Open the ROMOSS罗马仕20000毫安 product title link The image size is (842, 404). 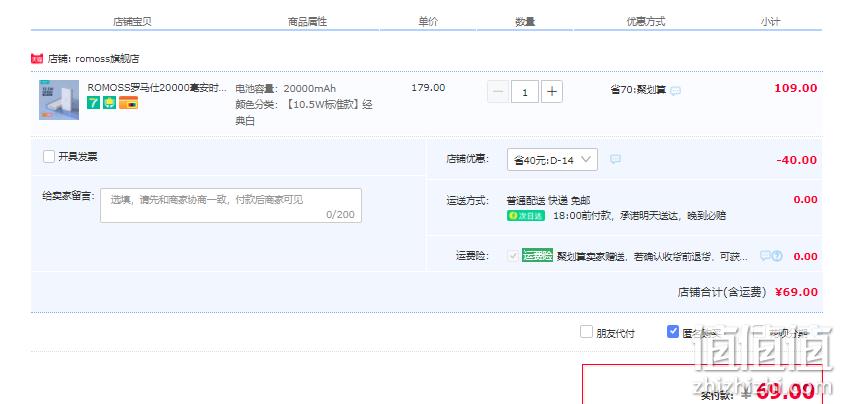tap(157, 88)
